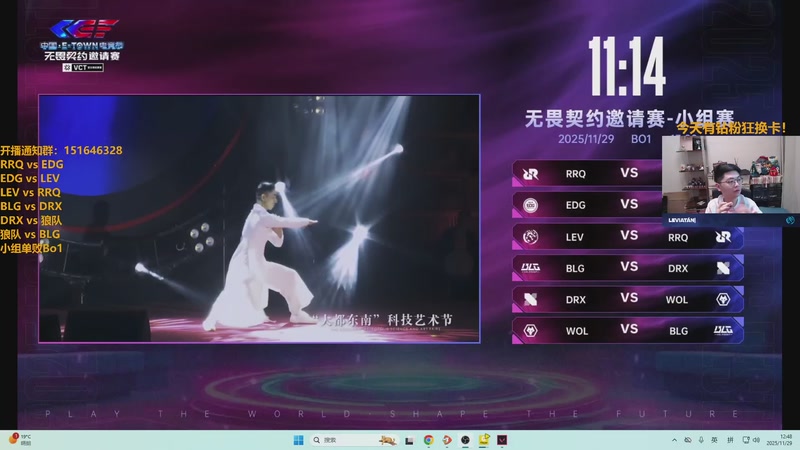Screen dimensions: 800x450
Task: Open the OBS Studio taskbar icon
Action: [465, 440]
